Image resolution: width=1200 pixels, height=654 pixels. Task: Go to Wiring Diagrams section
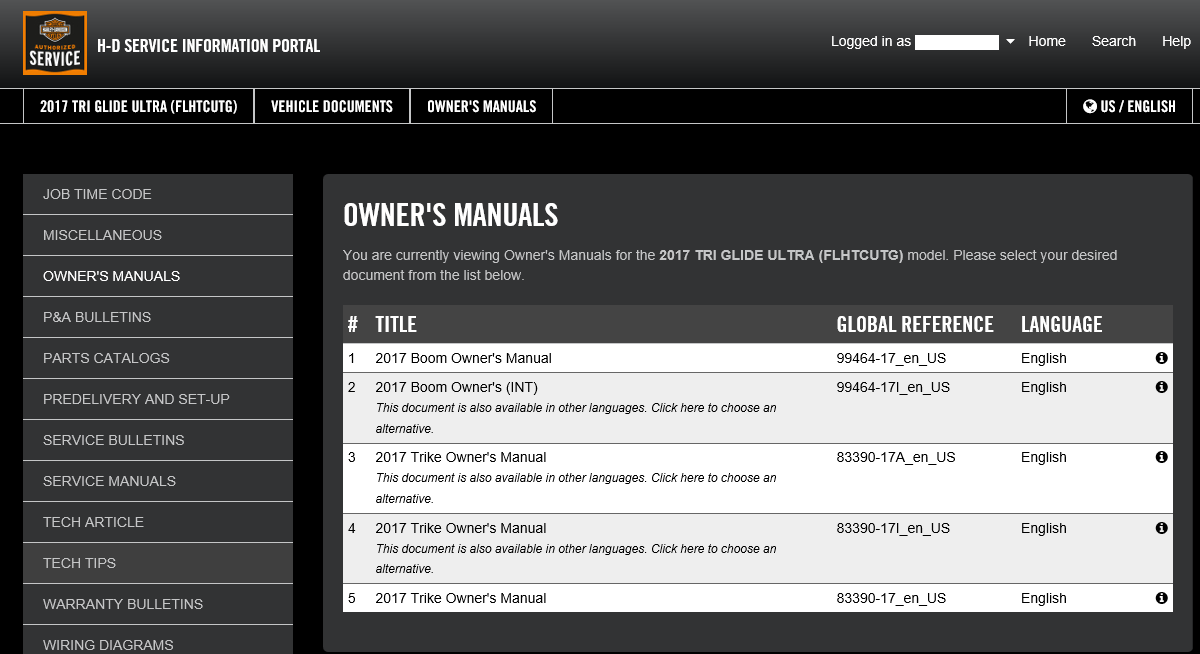click(108, 644)
